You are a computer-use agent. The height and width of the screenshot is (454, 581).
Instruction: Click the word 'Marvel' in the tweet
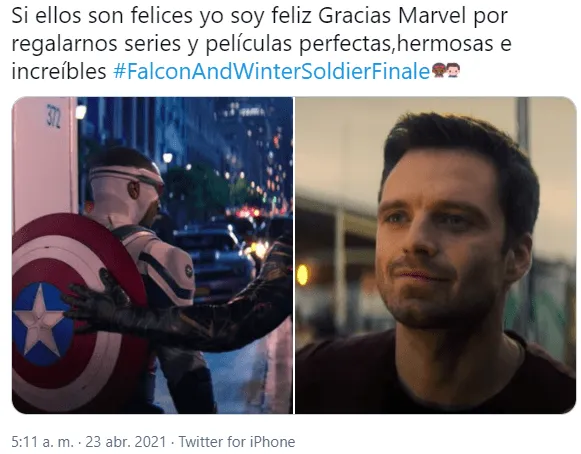tap(432, 16)
